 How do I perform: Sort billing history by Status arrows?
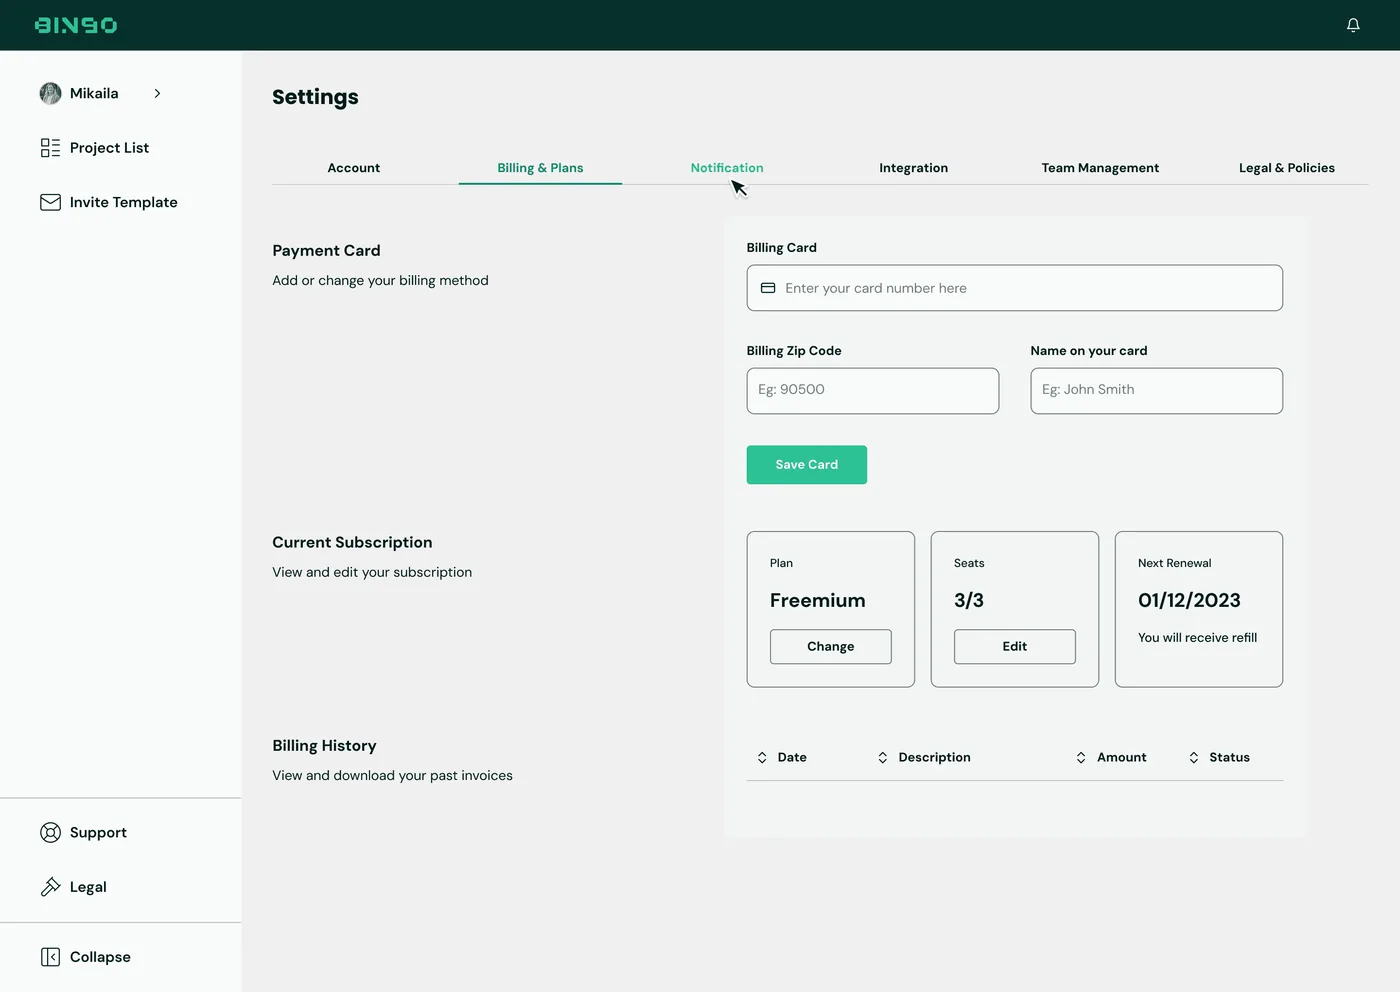pos(1194,758)
